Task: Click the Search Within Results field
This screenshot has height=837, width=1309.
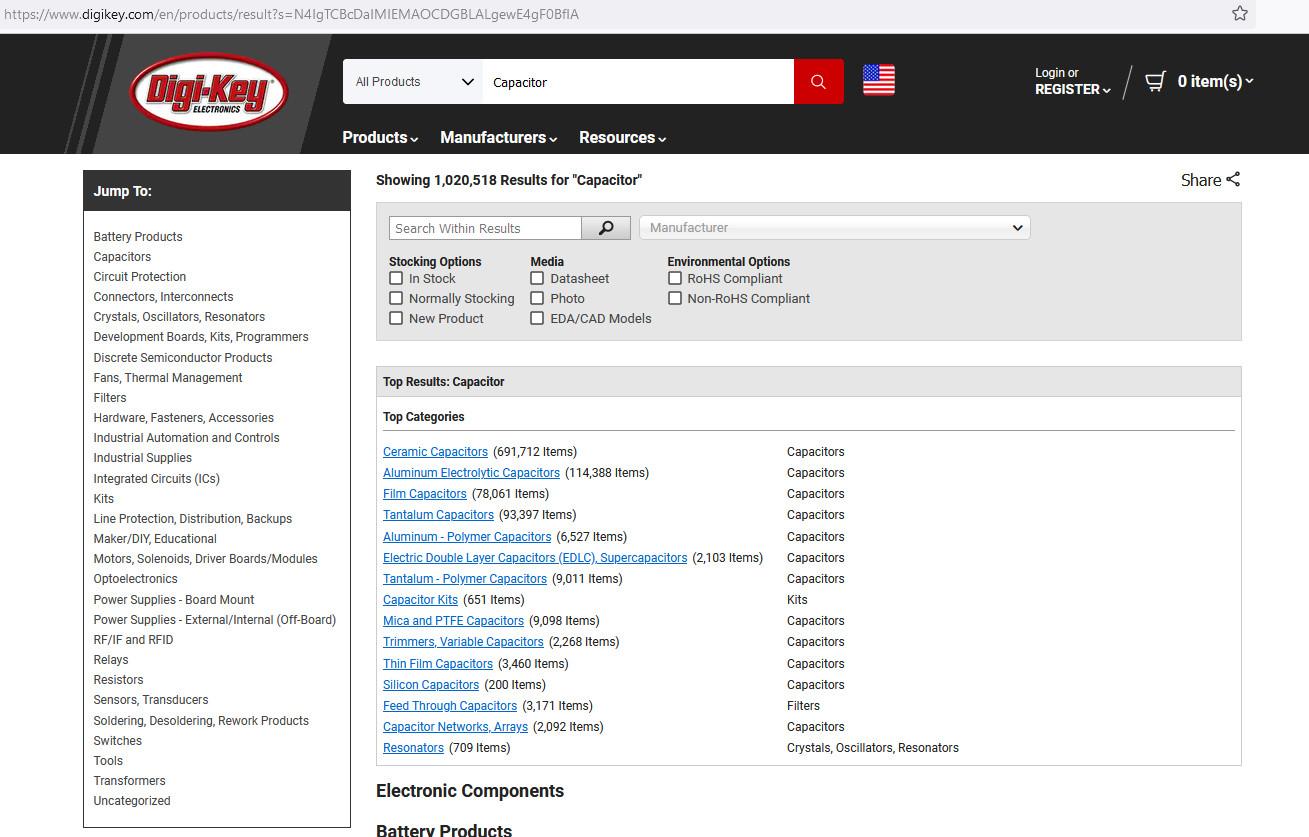Action: point(485,228)
